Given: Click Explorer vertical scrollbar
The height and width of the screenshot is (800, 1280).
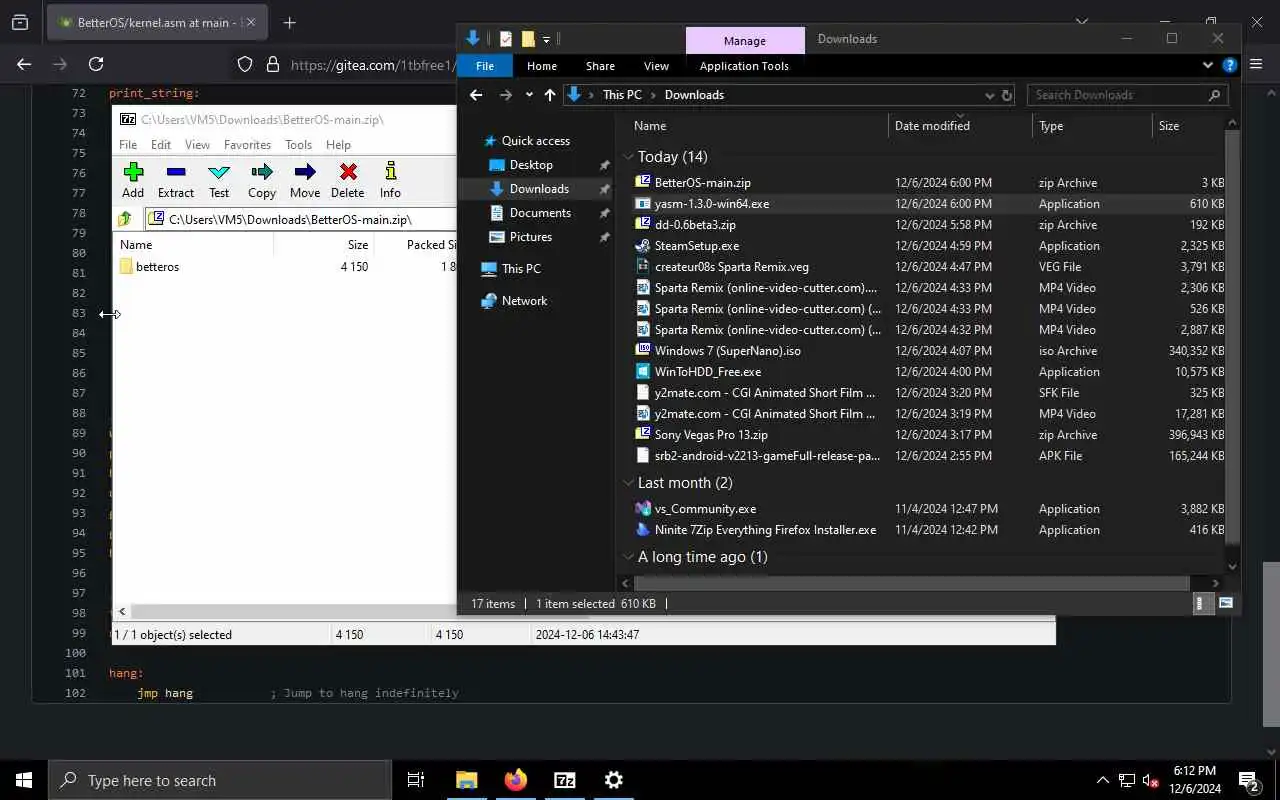Looking at the screenshot, I should pos(1232,338).
